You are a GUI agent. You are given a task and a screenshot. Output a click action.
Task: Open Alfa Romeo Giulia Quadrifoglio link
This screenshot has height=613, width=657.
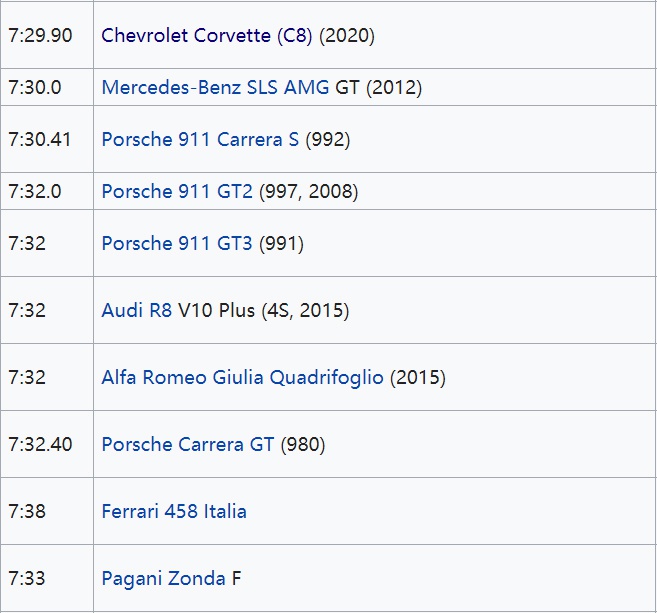(242, 377)
